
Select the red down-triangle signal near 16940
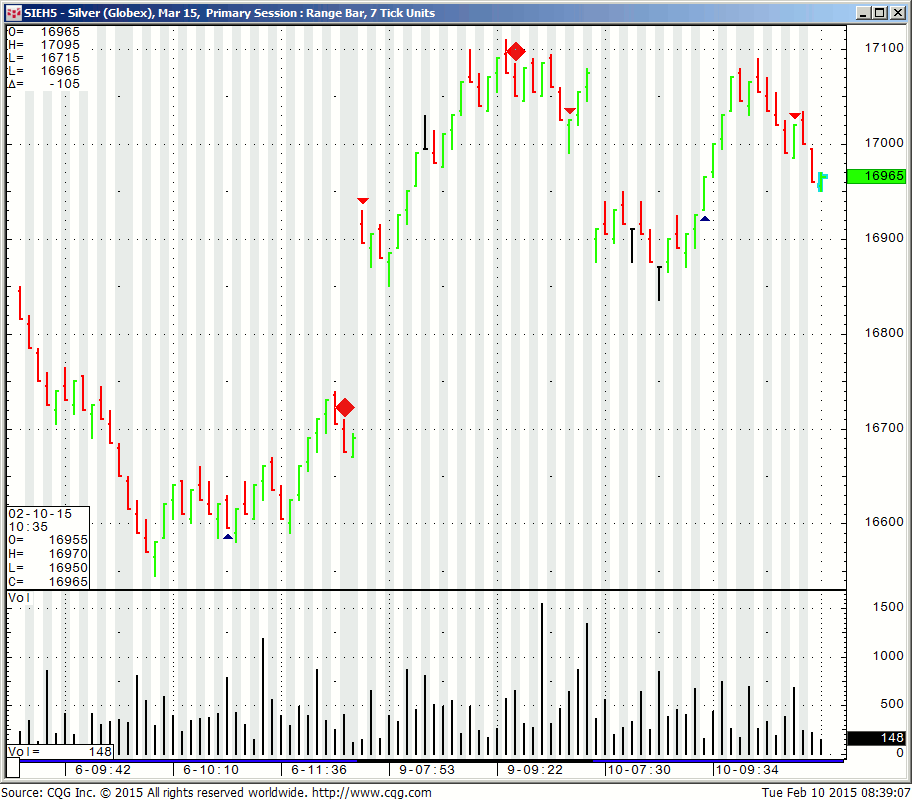363,201
